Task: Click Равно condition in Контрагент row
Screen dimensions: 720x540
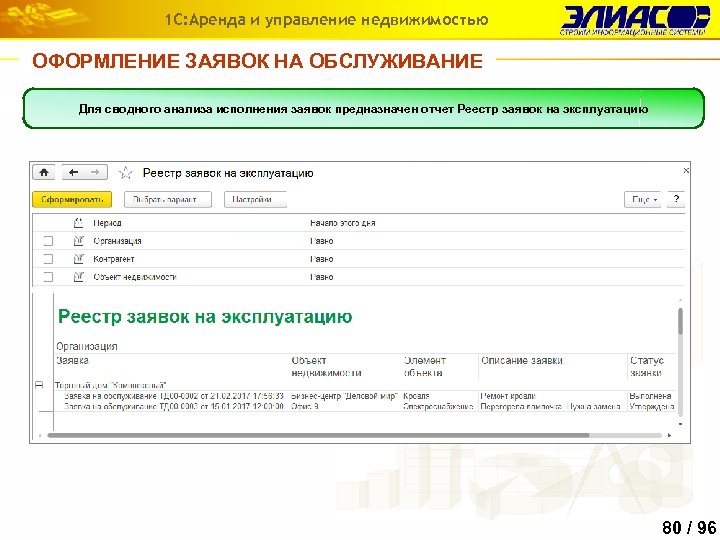Action: coord(321,259)
